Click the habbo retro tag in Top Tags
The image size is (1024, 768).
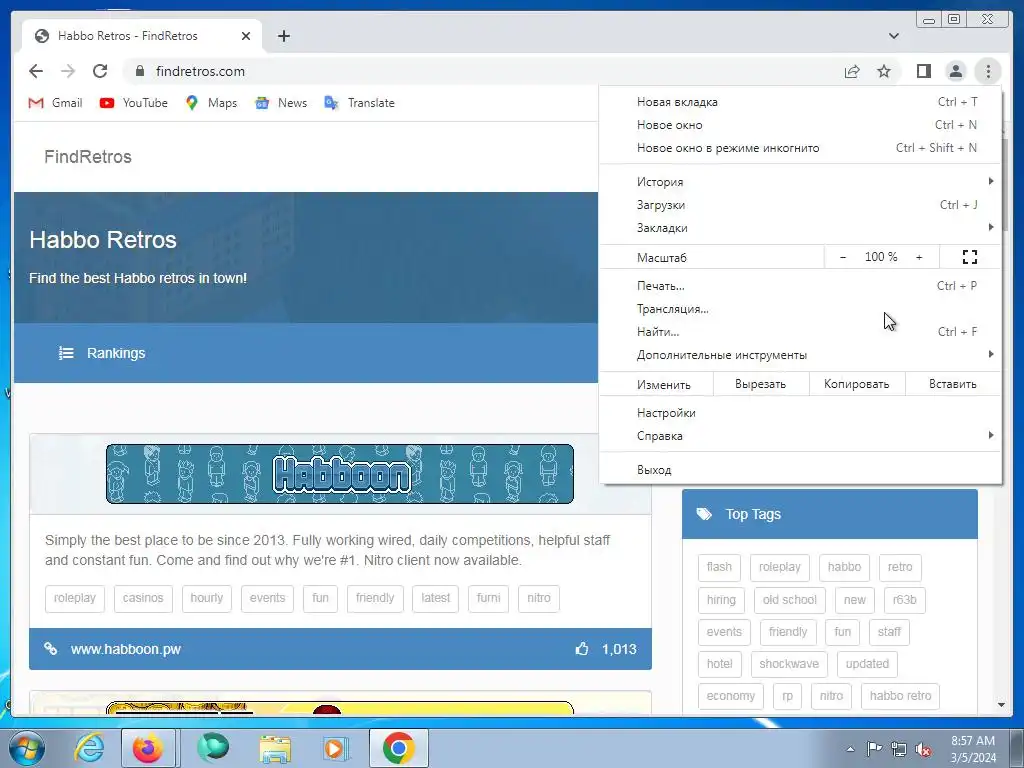901,696
